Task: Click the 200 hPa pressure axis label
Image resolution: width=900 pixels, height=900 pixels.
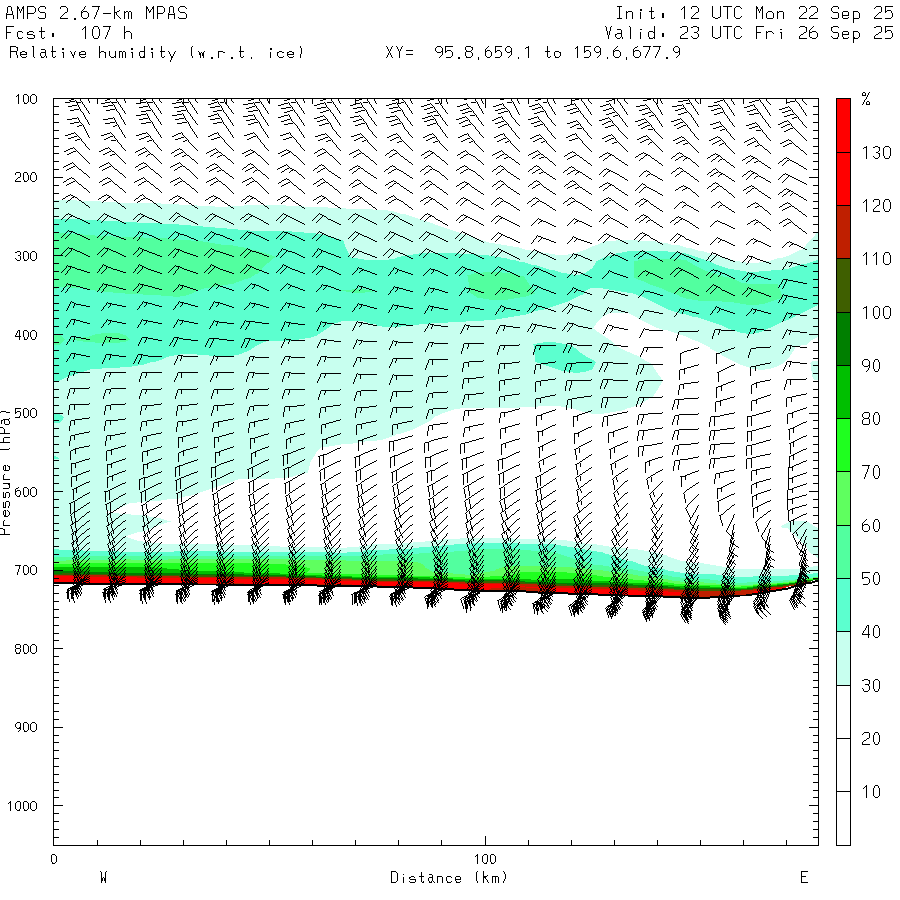Action: pyautogui.click(x=26, y=177)
